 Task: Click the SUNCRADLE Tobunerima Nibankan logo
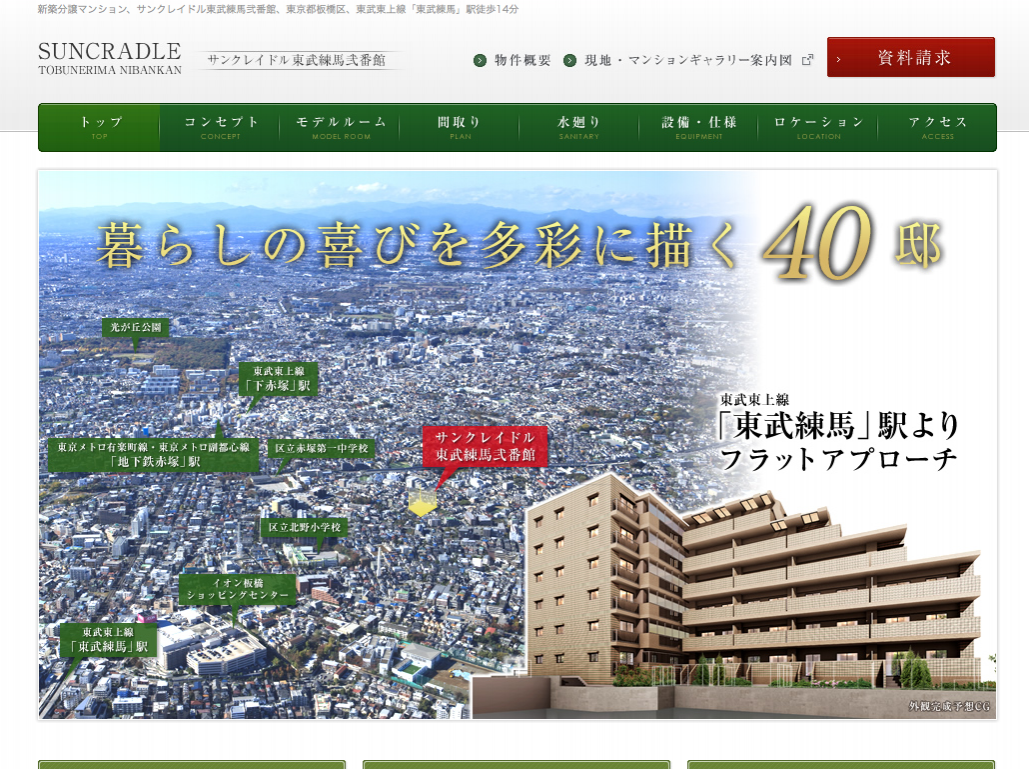(x=110, y=58)
